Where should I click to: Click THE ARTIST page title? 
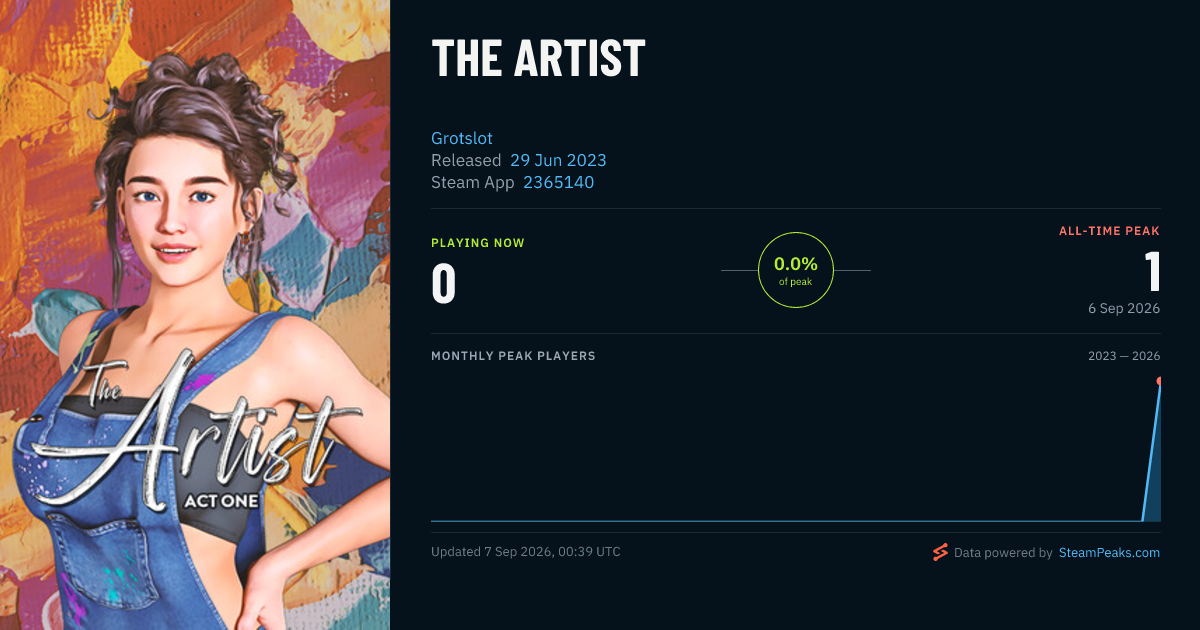click(538, 58)
